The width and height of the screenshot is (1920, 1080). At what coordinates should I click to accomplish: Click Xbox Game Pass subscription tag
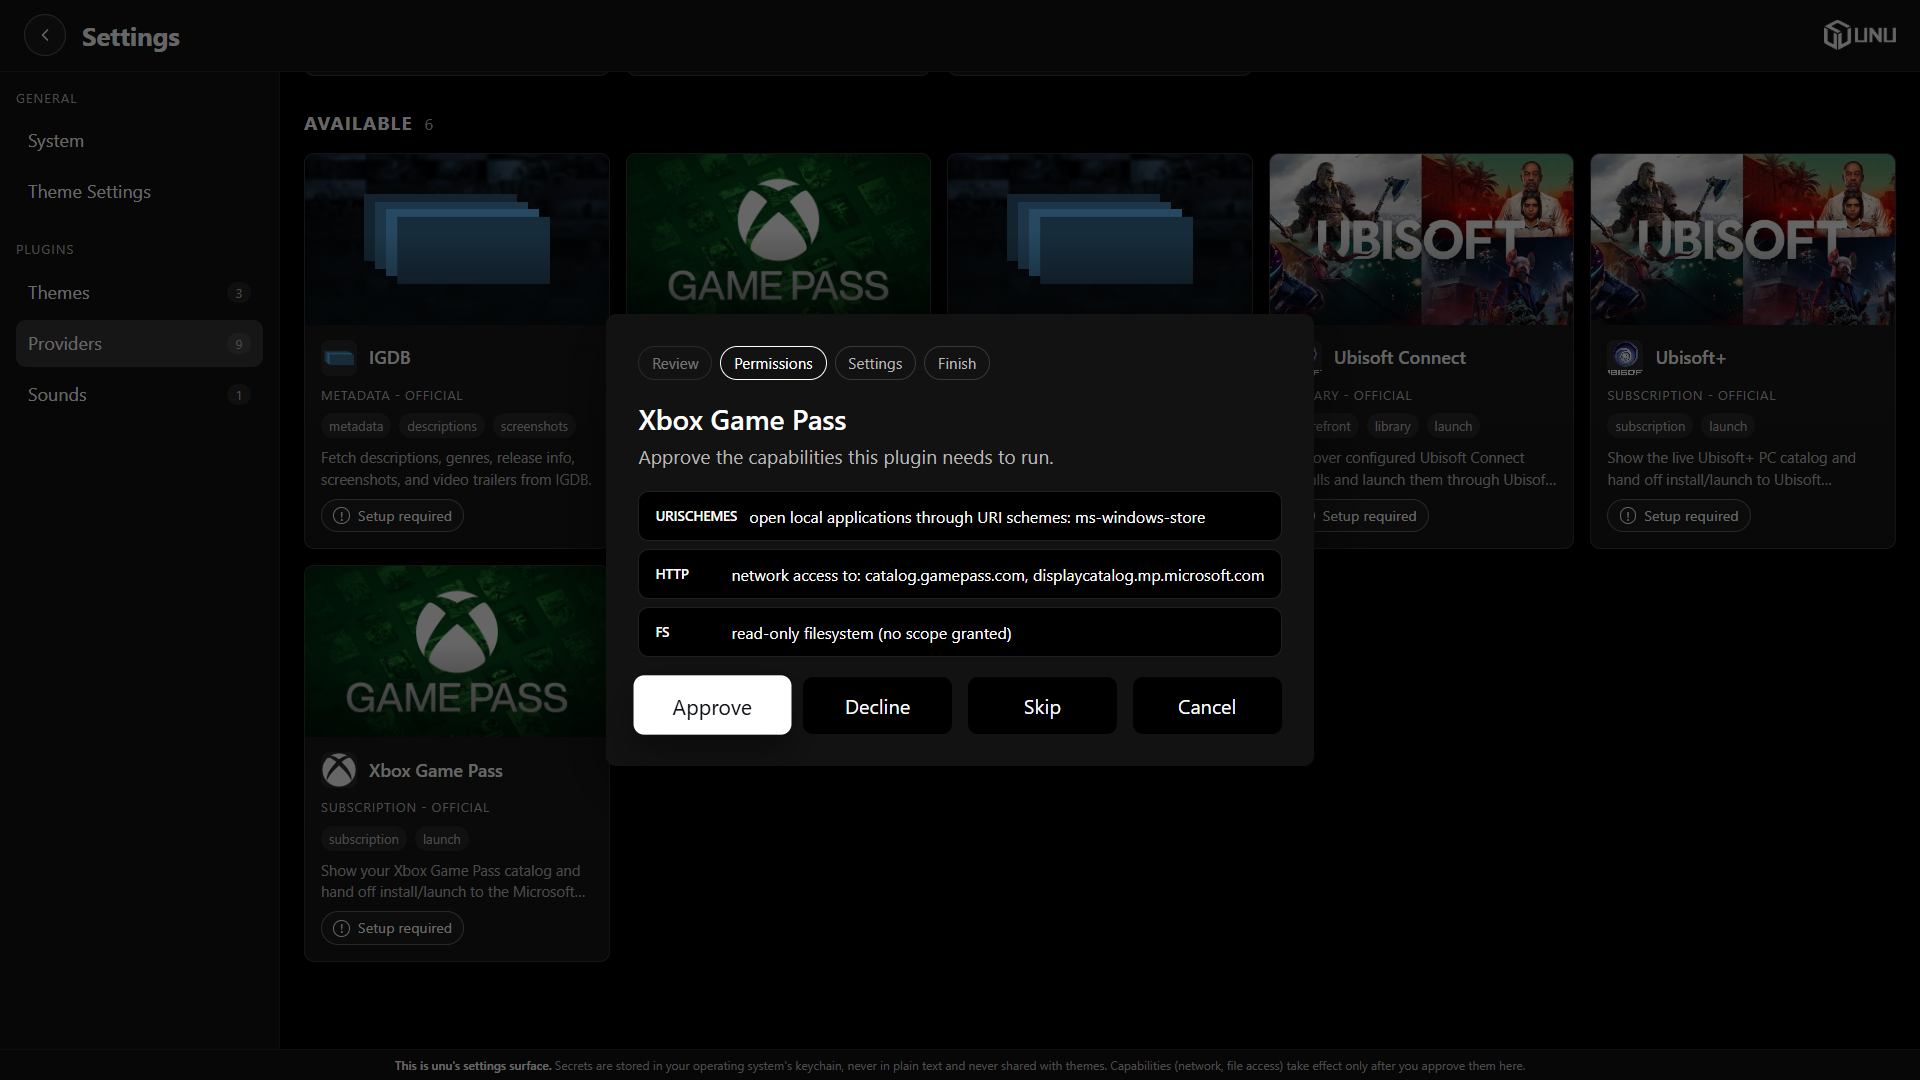(364, 839)
